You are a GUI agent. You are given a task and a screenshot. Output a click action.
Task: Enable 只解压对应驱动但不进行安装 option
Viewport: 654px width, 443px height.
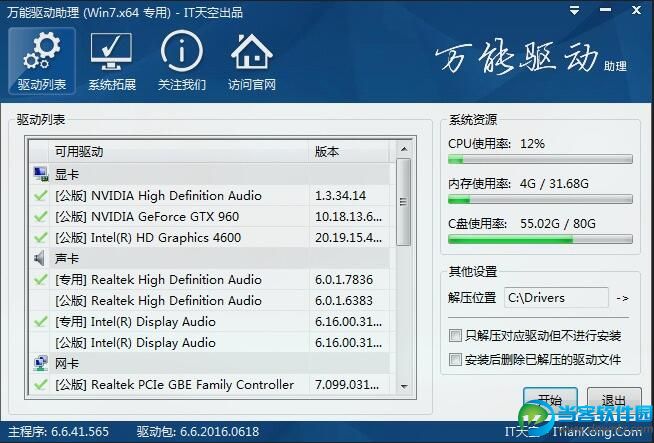[x=455, y=335]
